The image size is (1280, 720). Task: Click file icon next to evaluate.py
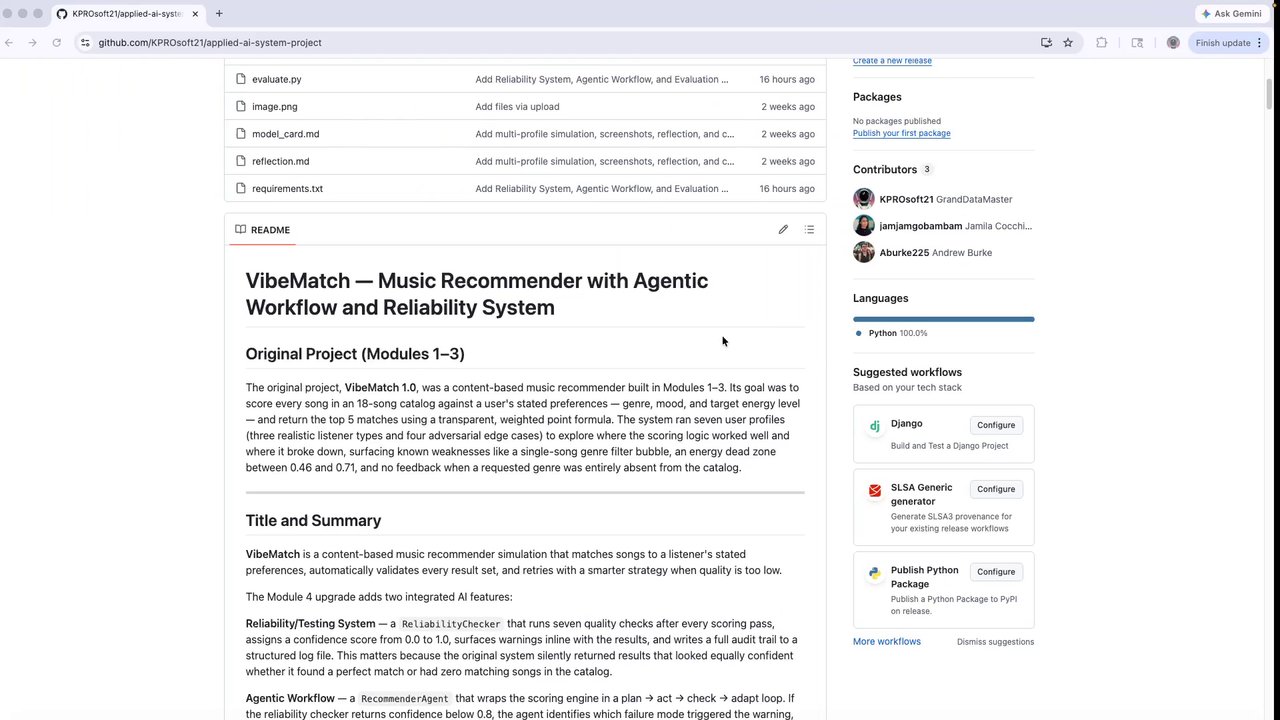tap(240, 79)
